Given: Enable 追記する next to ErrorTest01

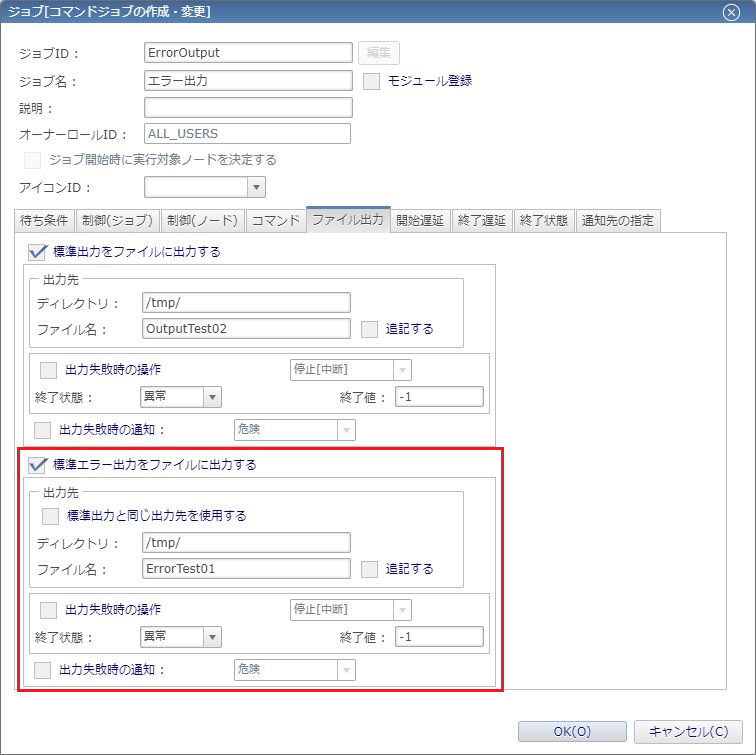Looking at the screenshot, I should click(369, 569).
